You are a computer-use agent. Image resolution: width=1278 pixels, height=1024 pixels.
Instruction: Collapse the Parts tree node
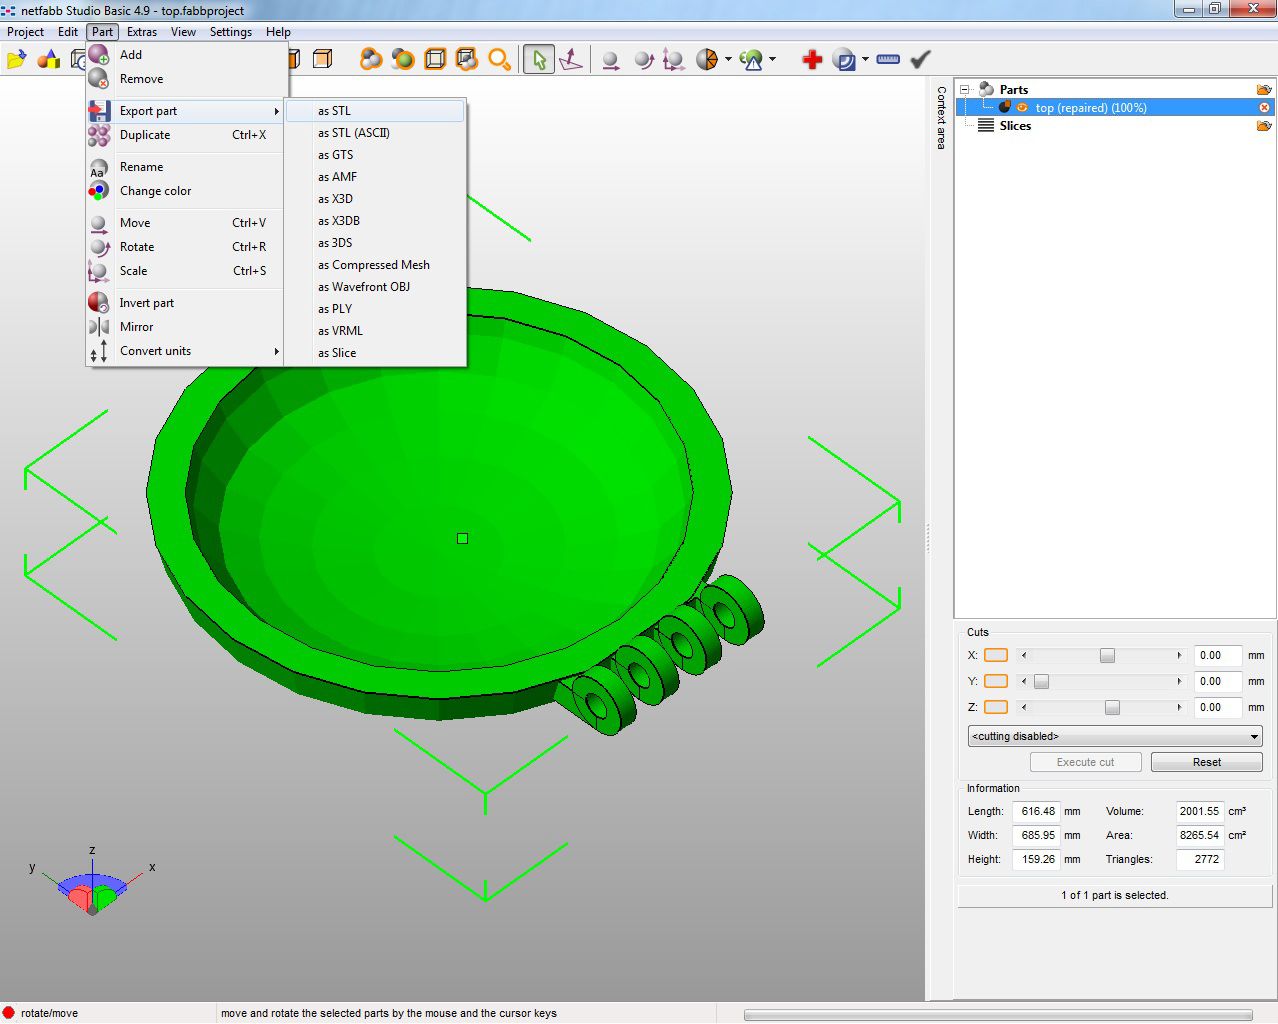point(965,88)
